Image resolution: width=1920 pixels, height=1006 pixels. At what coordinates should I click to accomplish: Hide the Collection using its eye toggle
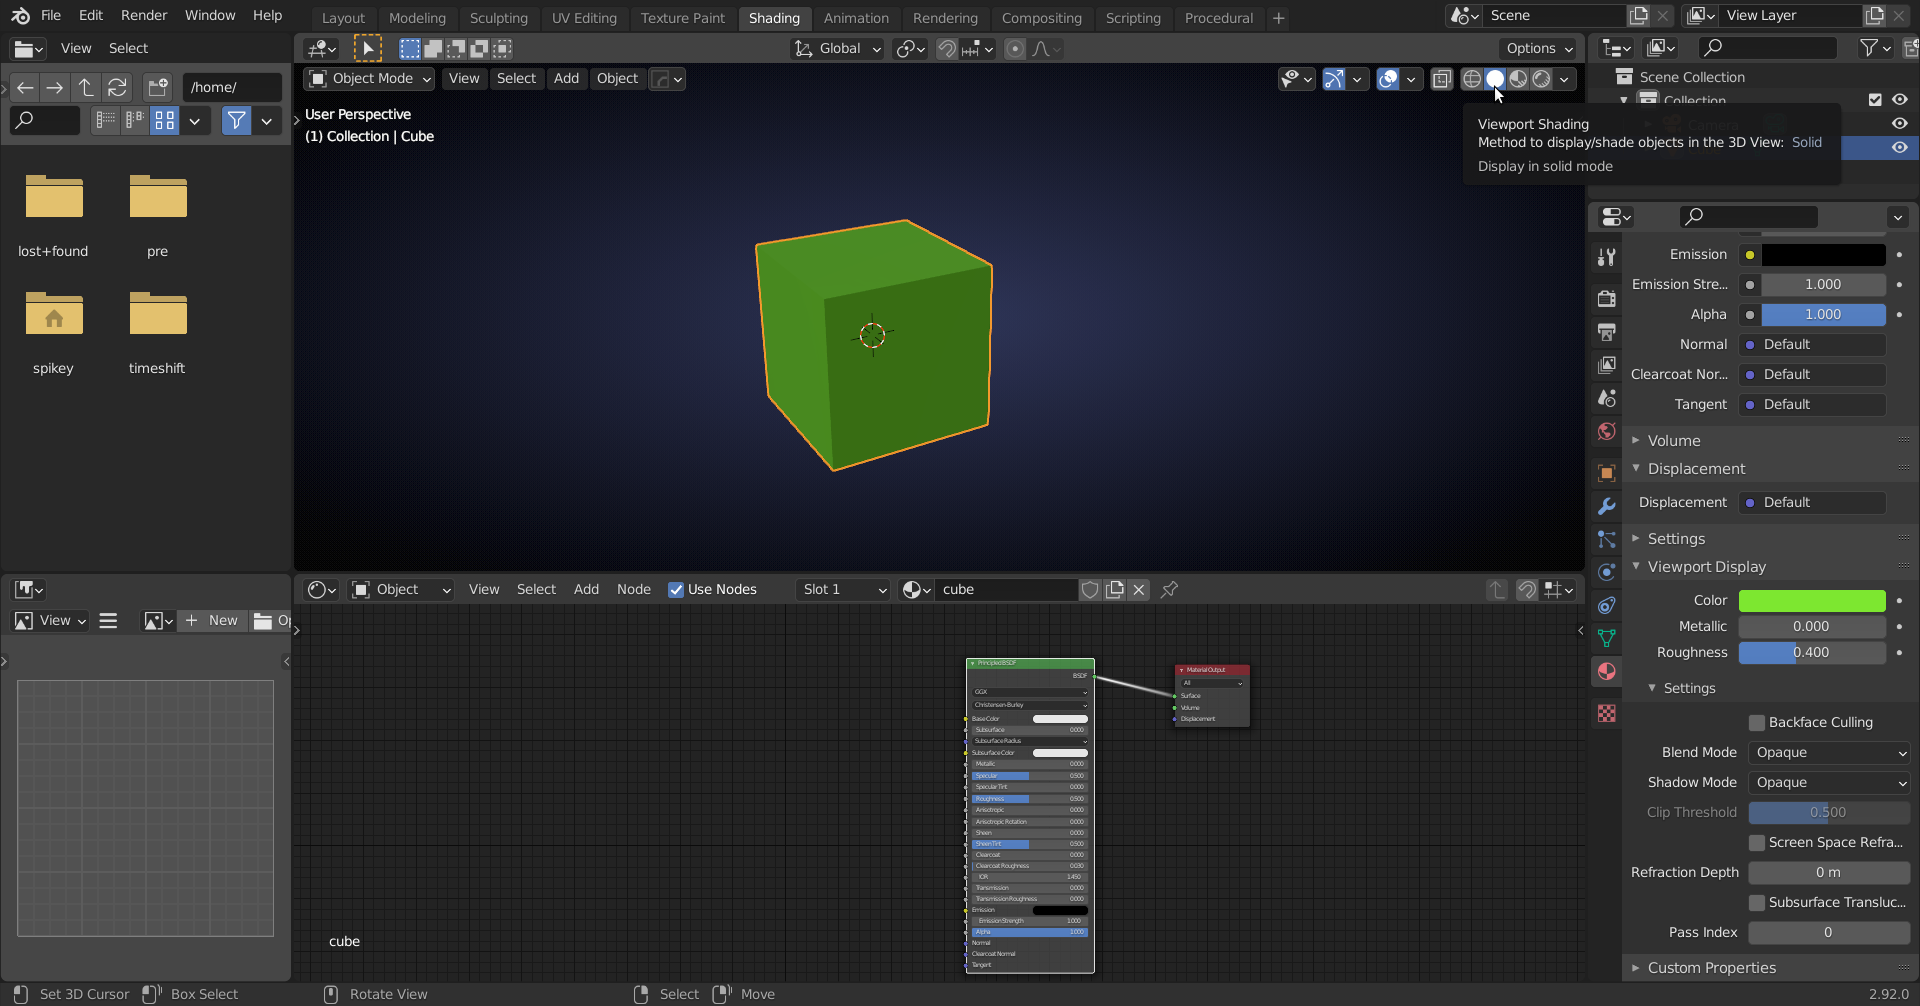[x=1899, y=99]
